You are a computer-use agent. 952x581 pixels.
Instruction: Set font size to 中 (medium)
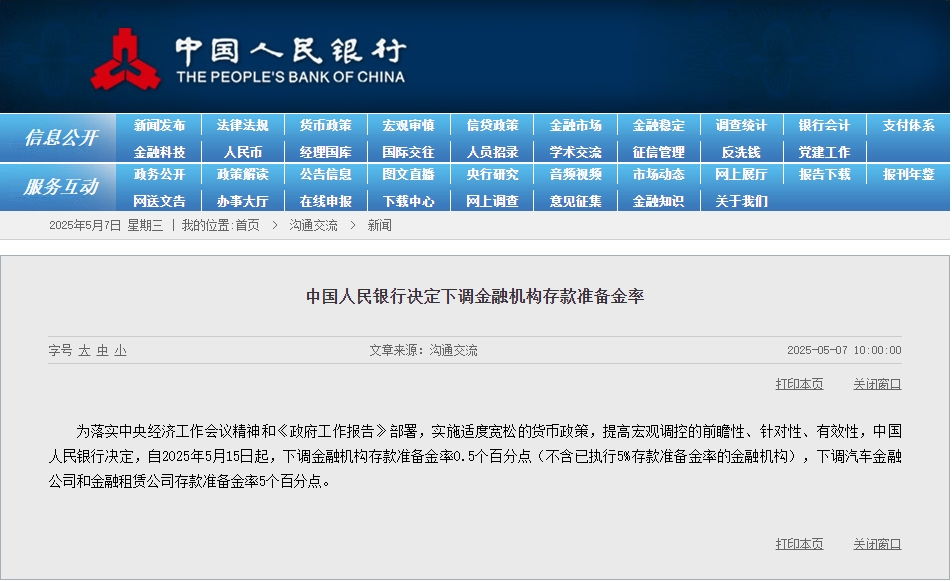click(x=102, y=351)
